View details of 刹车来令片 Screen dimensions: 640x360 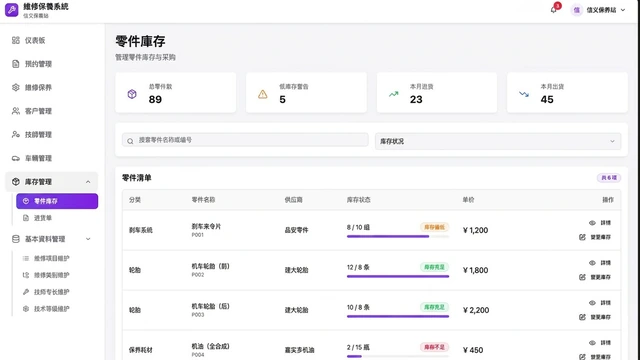(x=600, y=223)
